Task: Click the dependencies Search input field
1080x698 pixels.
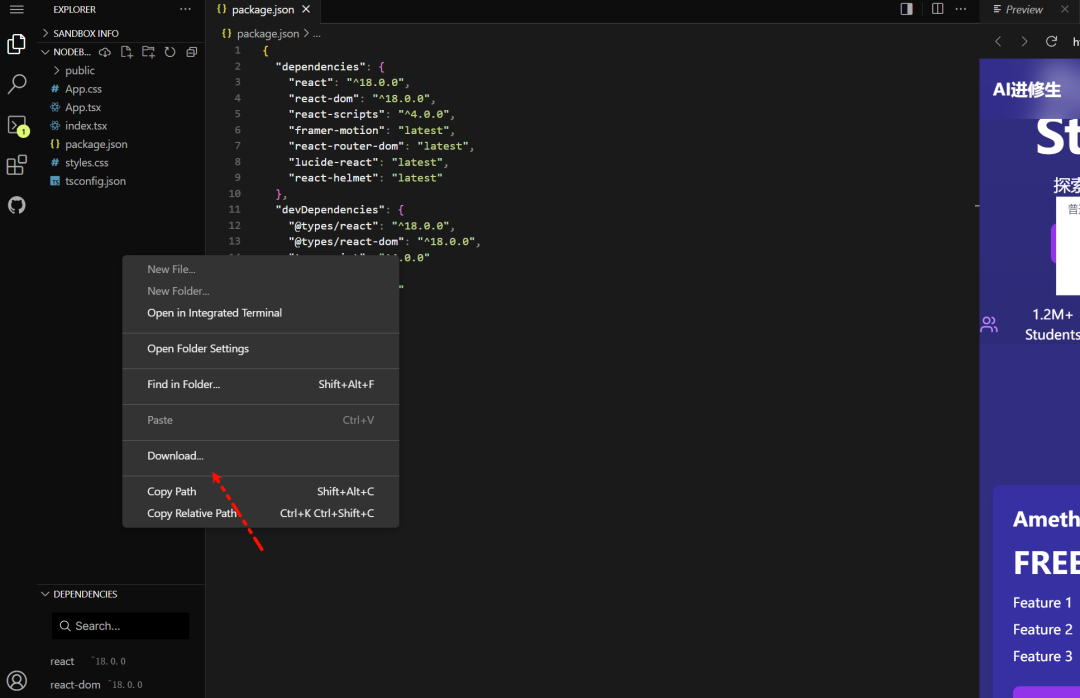Action: (x=121, y=626)
